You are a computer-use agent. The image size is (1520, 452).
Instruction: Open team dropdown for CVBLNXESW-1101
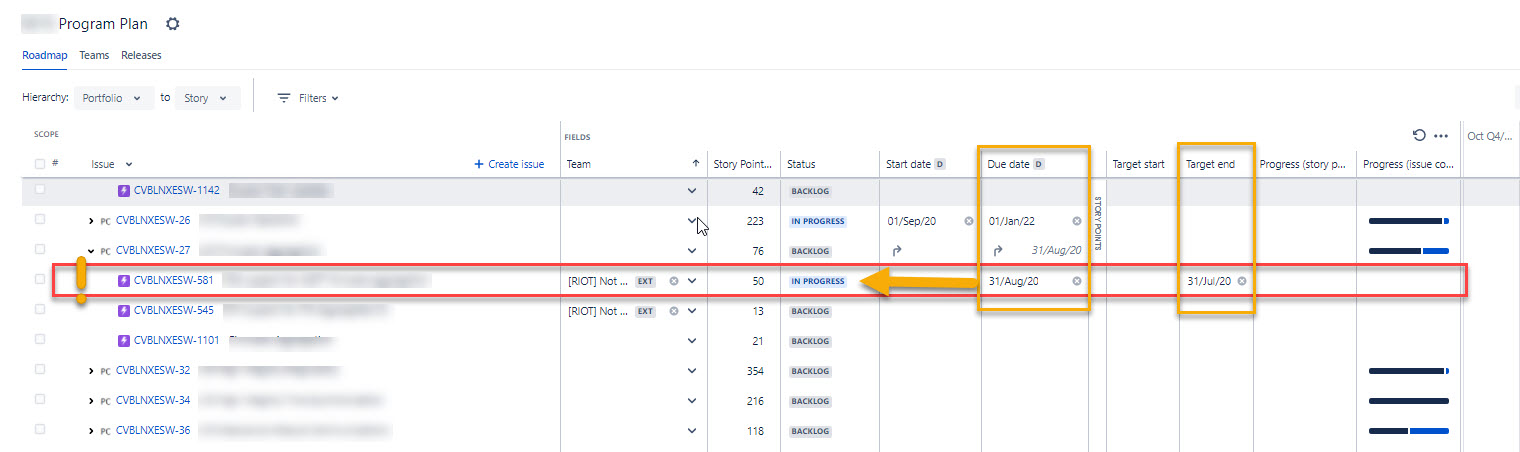691,341
